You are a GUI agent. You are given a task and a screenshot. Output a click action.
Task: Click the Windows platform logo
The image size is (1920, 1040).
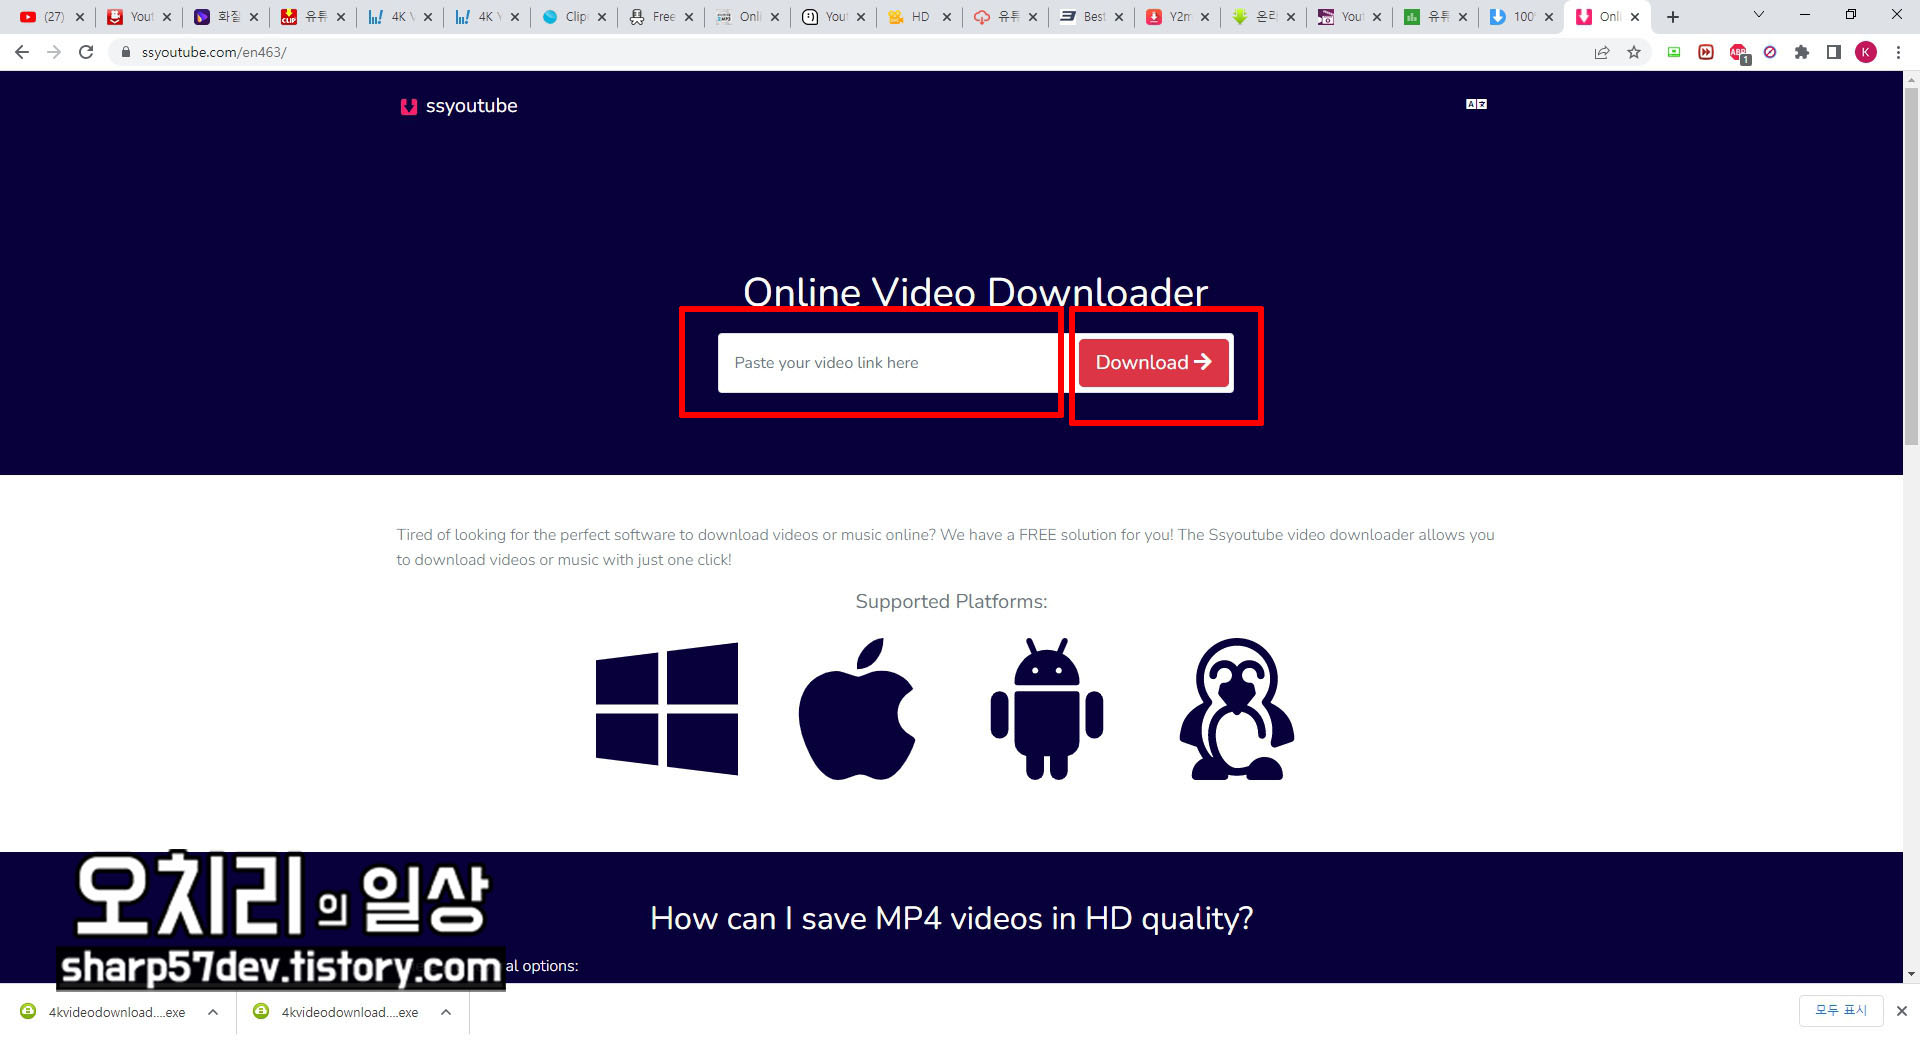[x=667, y=709]
